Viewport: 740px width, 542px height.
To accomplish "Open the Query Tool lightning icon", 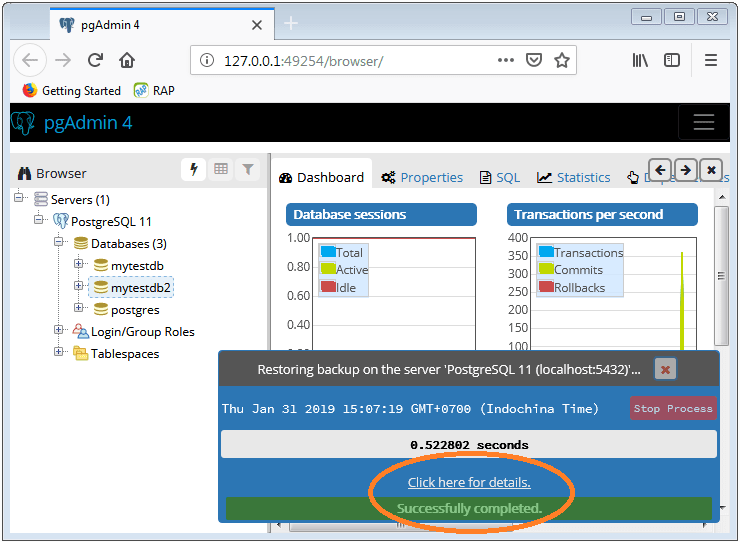I will [x=193, y=169].
